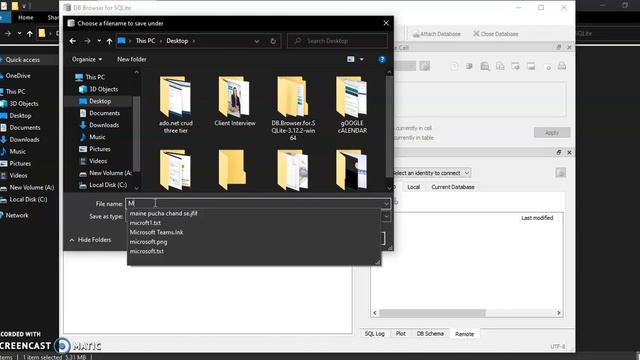640x360 pixels.
Task: Choose Microsoft Teams.lnk suggestion
Action: coord(156,232)
